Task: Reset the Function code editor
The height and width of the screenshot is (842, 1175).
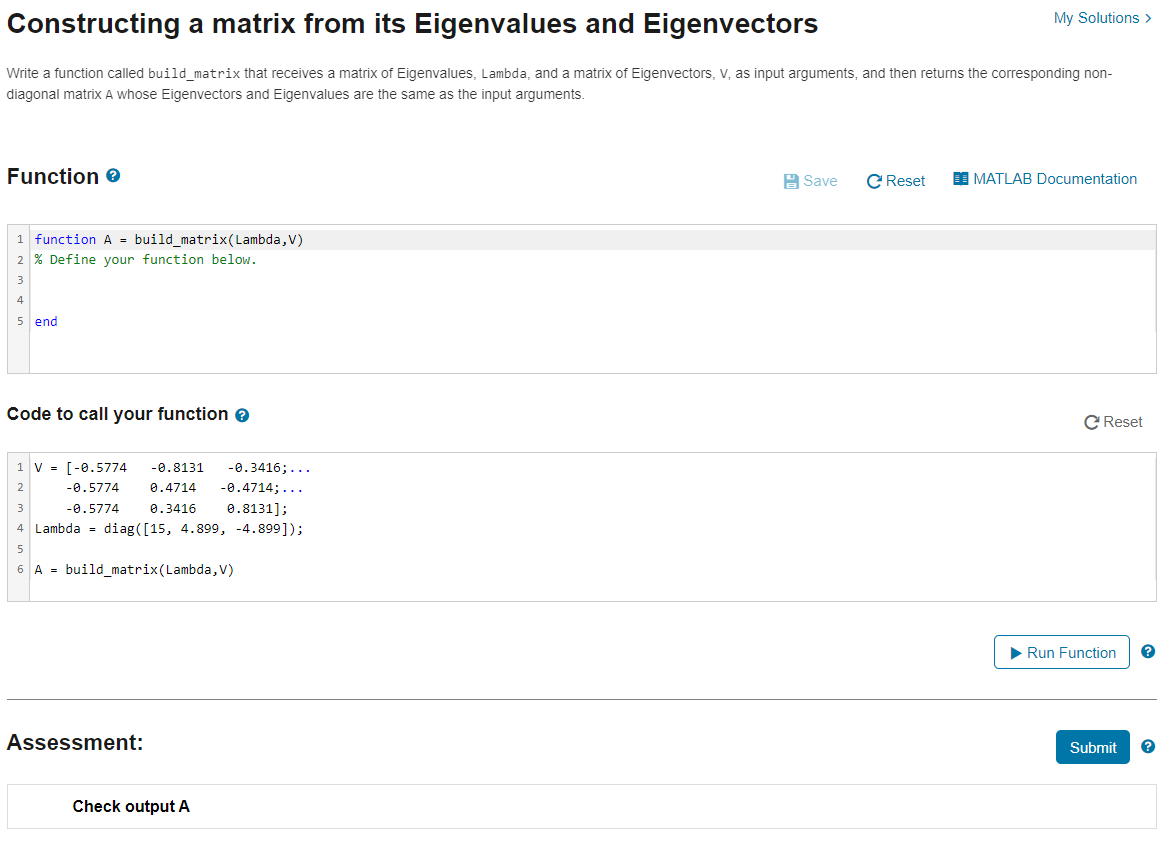Action: click(895, 181)
